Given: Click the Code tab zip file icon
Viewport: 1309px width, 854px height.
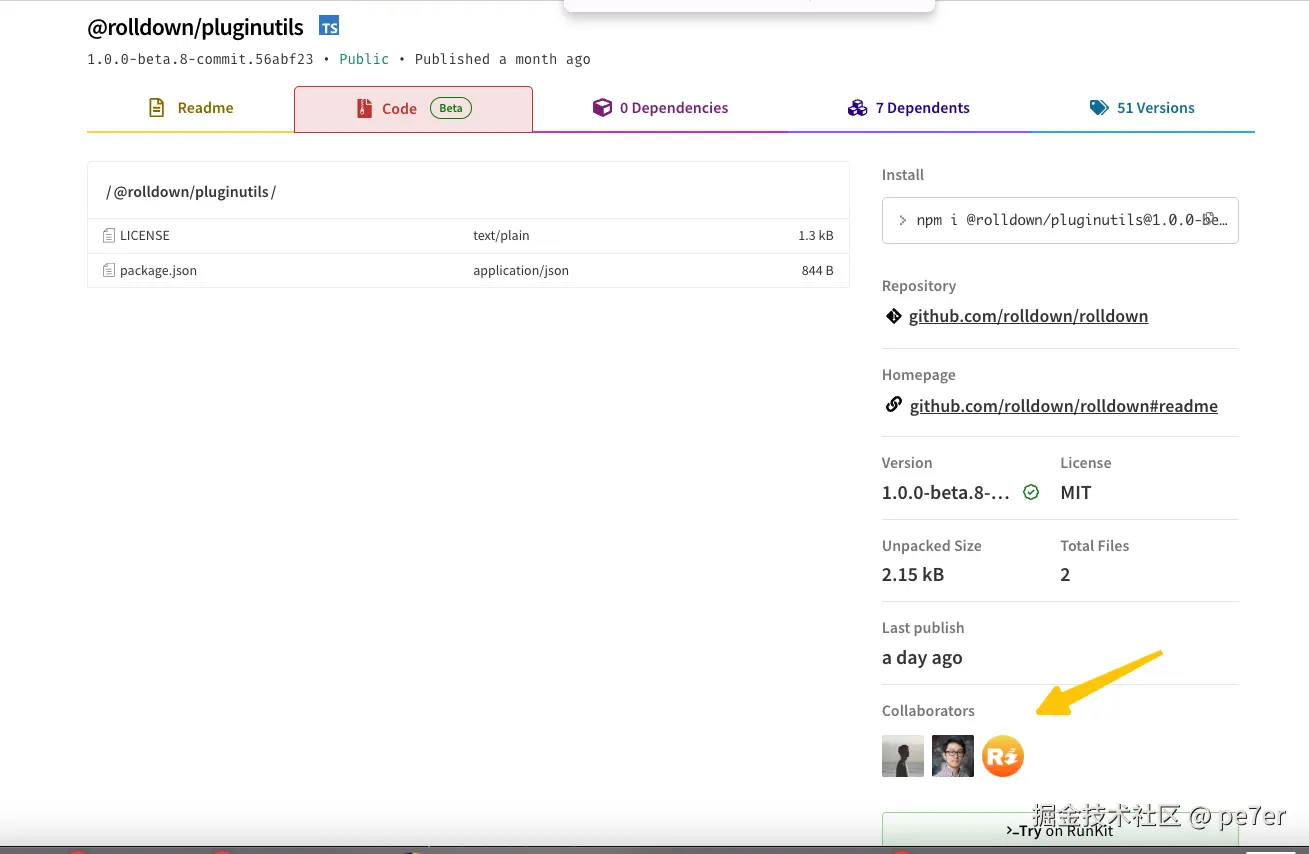Looking at the screenshot, I should [364, 108].
